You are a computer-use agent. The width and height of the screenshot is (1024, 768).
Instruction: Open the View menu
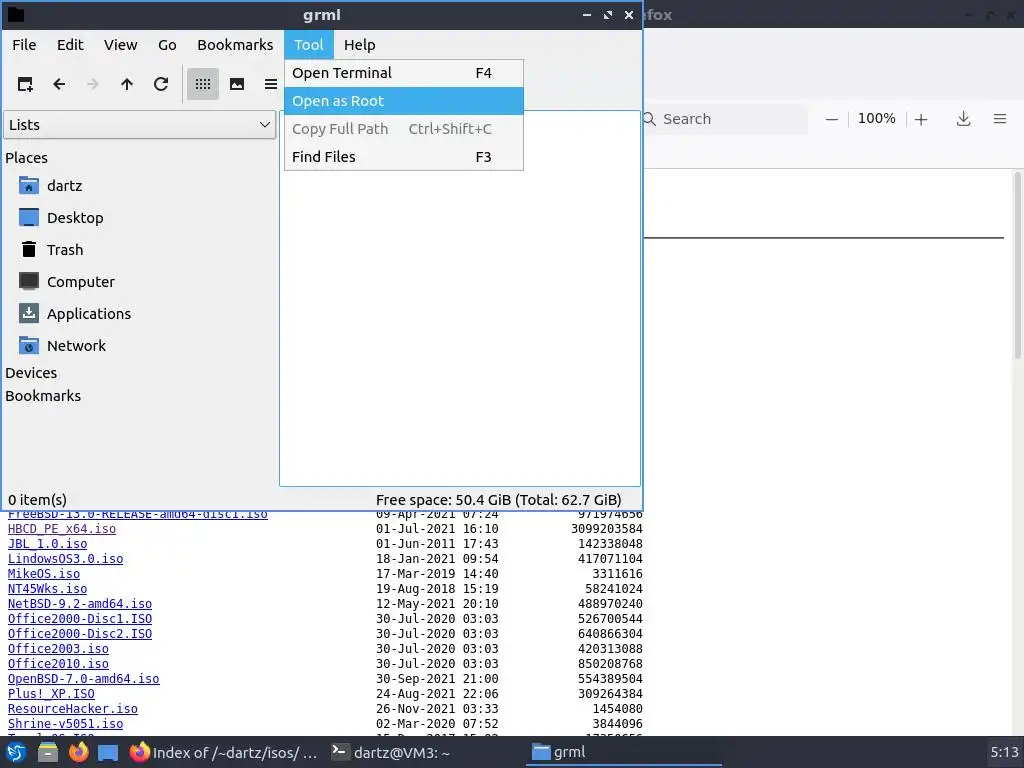(121, 45)
